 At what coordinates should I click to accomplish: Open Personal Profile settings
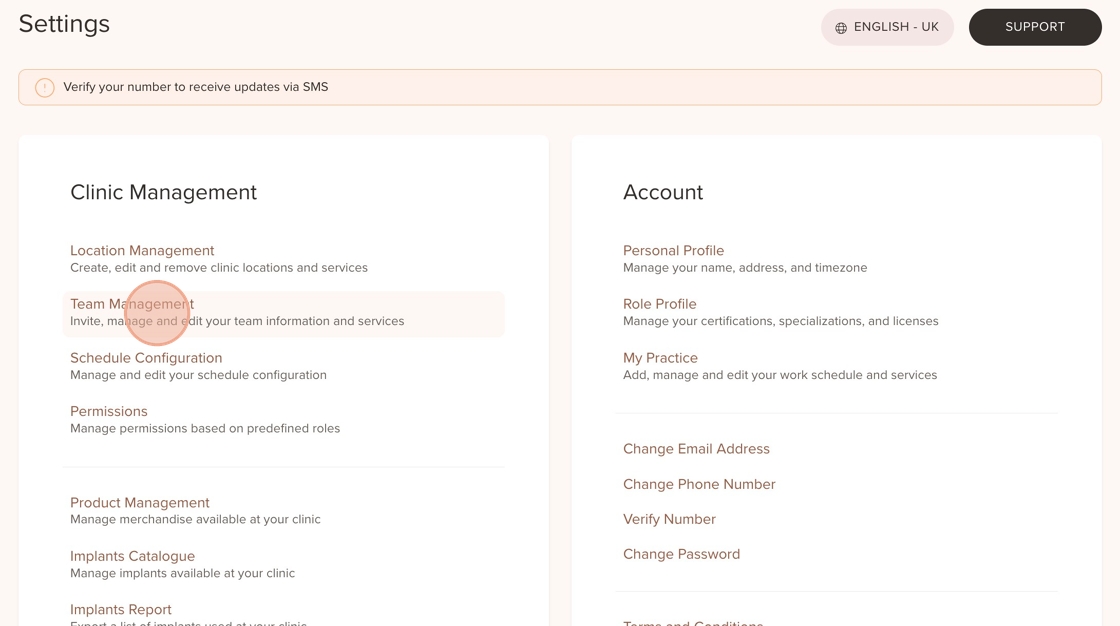click(x=673, y=251)
